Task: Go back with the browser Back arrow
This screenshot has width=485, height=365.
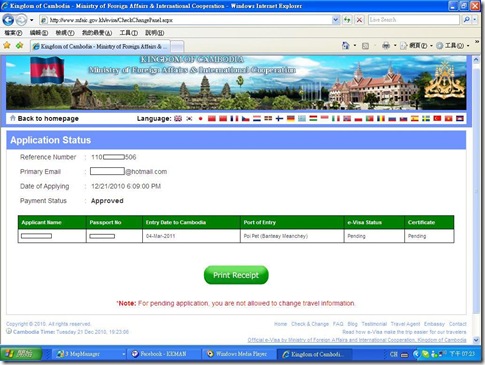Action: [8, 20]
